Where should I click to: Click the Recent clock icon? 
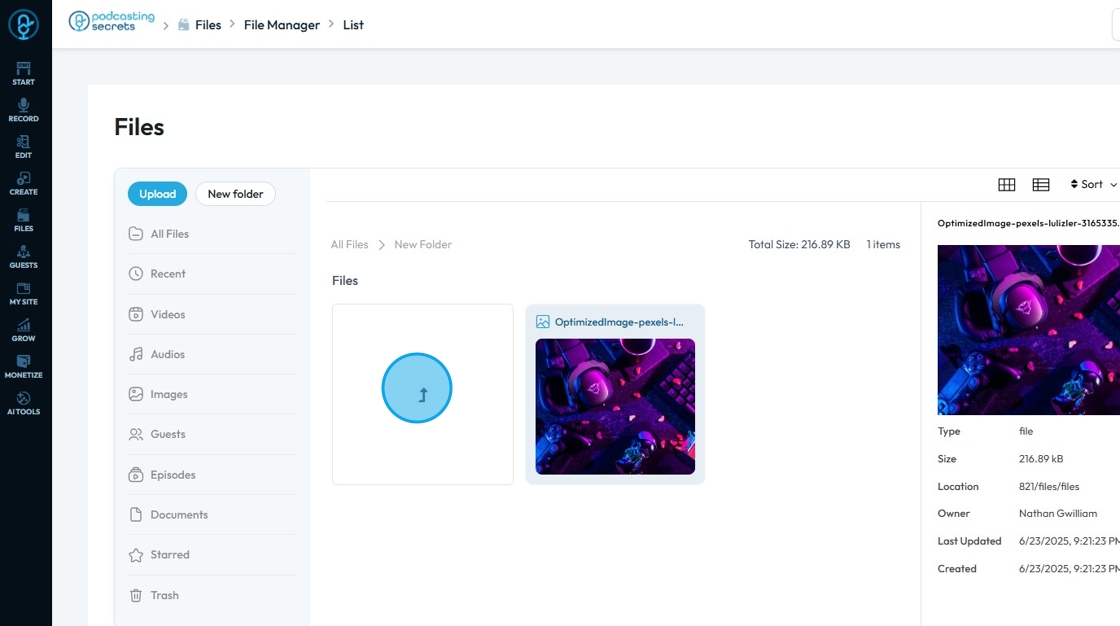point(136,274)
